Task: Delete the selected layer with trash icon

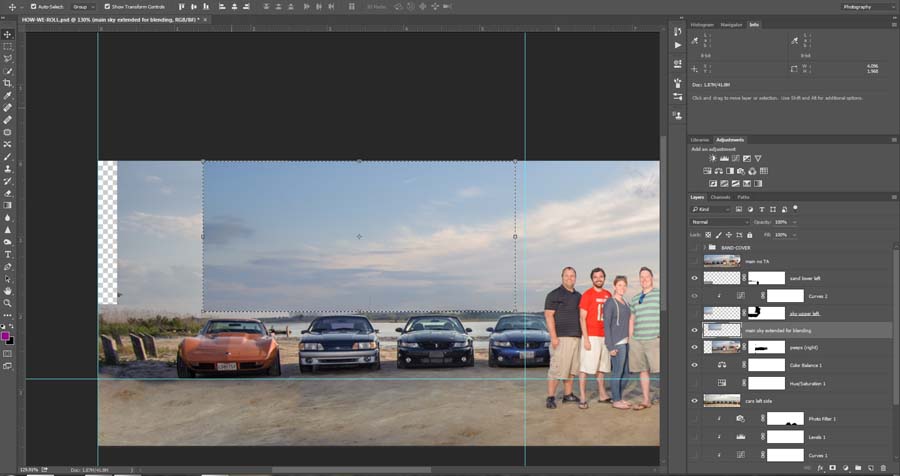Action: 883,469
